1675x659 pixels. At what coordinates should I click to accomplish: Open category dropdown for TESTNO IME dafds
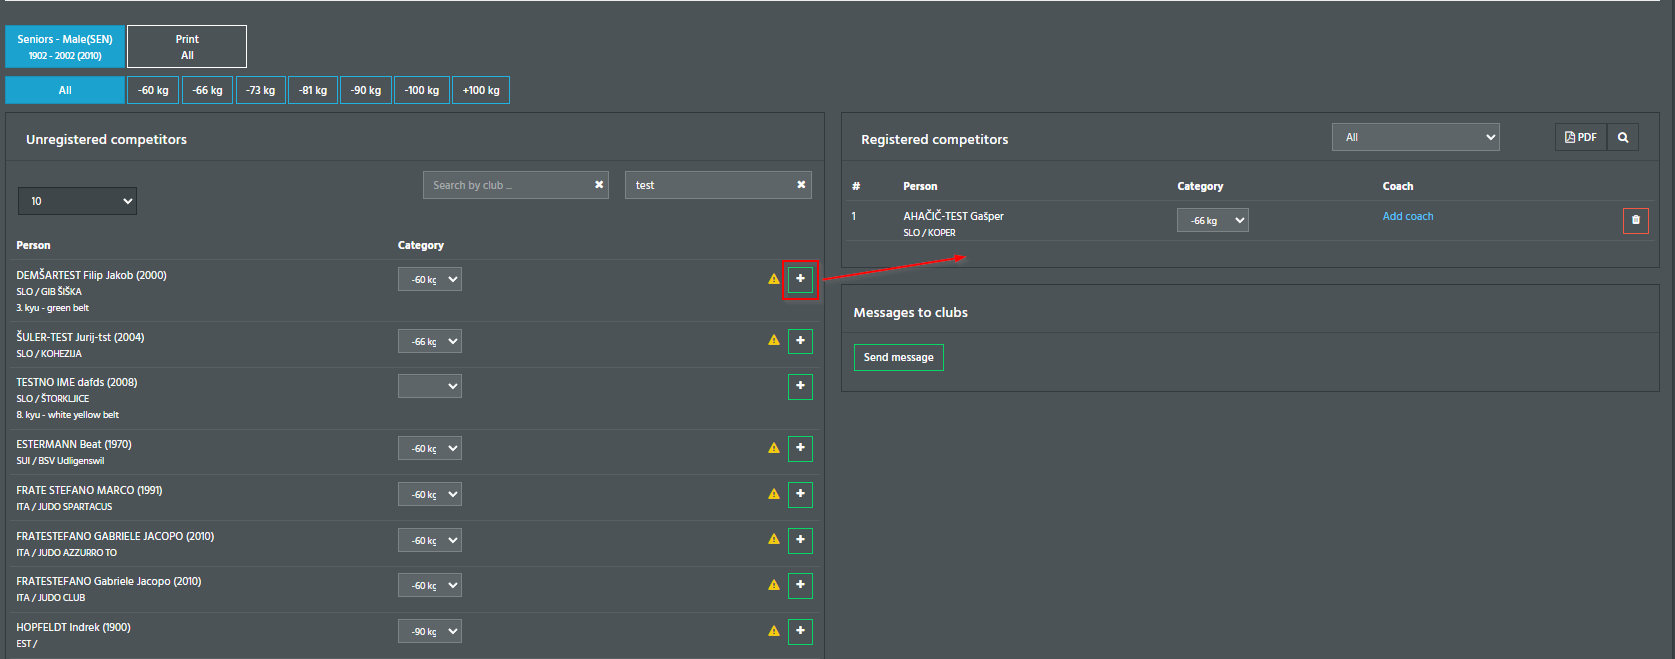coord(429,386)
